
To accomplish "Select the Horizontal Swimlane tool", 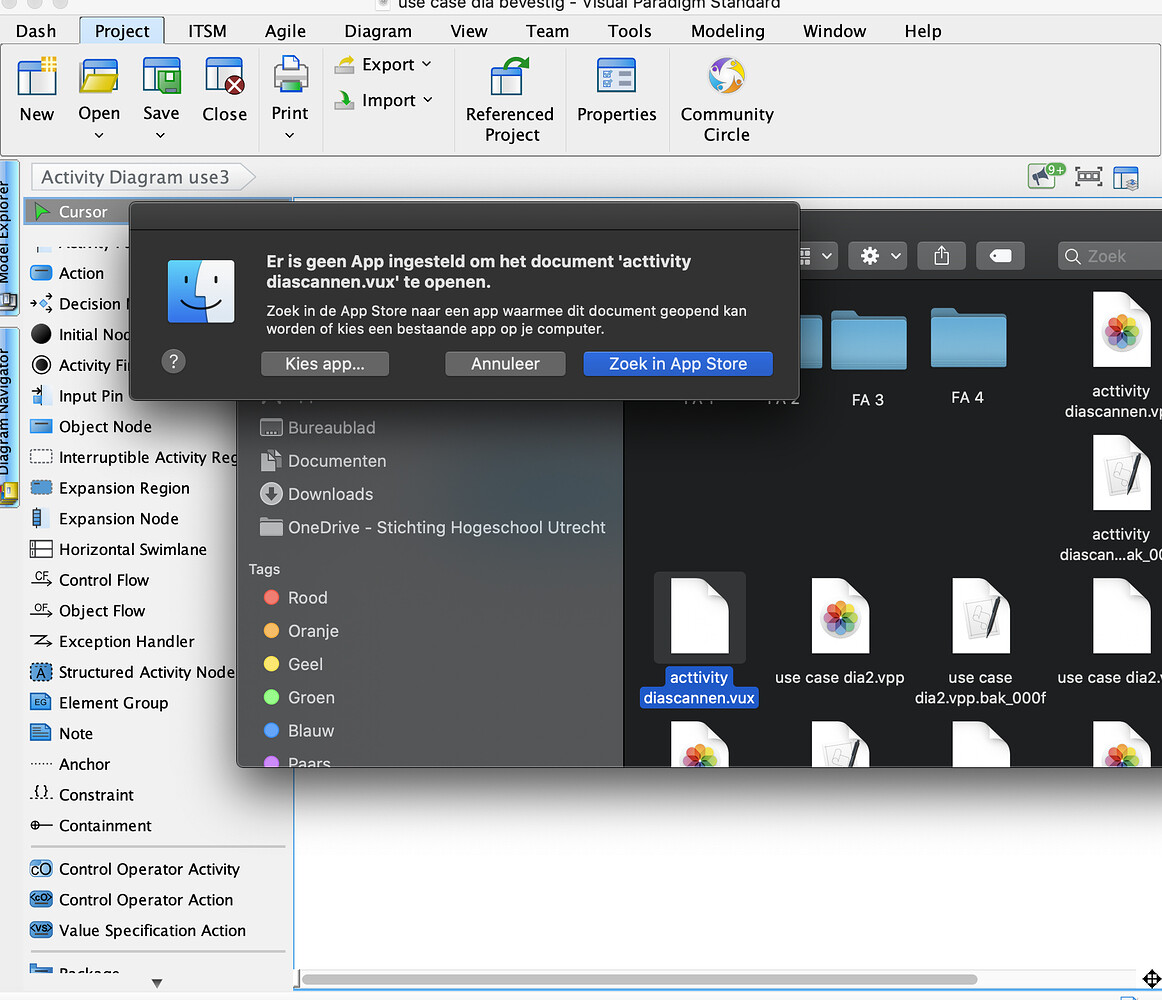I will pos(119,549).
